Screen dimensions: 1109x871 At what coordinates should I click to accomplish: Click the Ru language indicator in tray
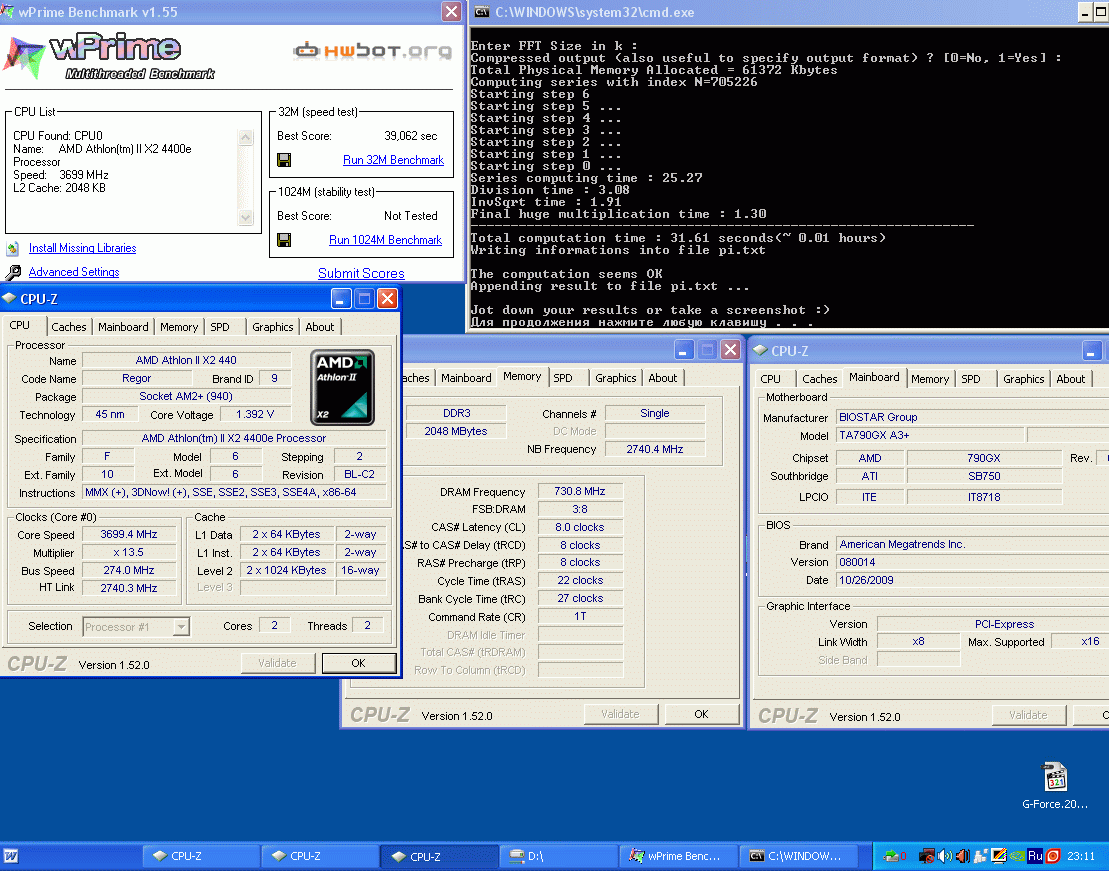click(x=1035, y=856)
